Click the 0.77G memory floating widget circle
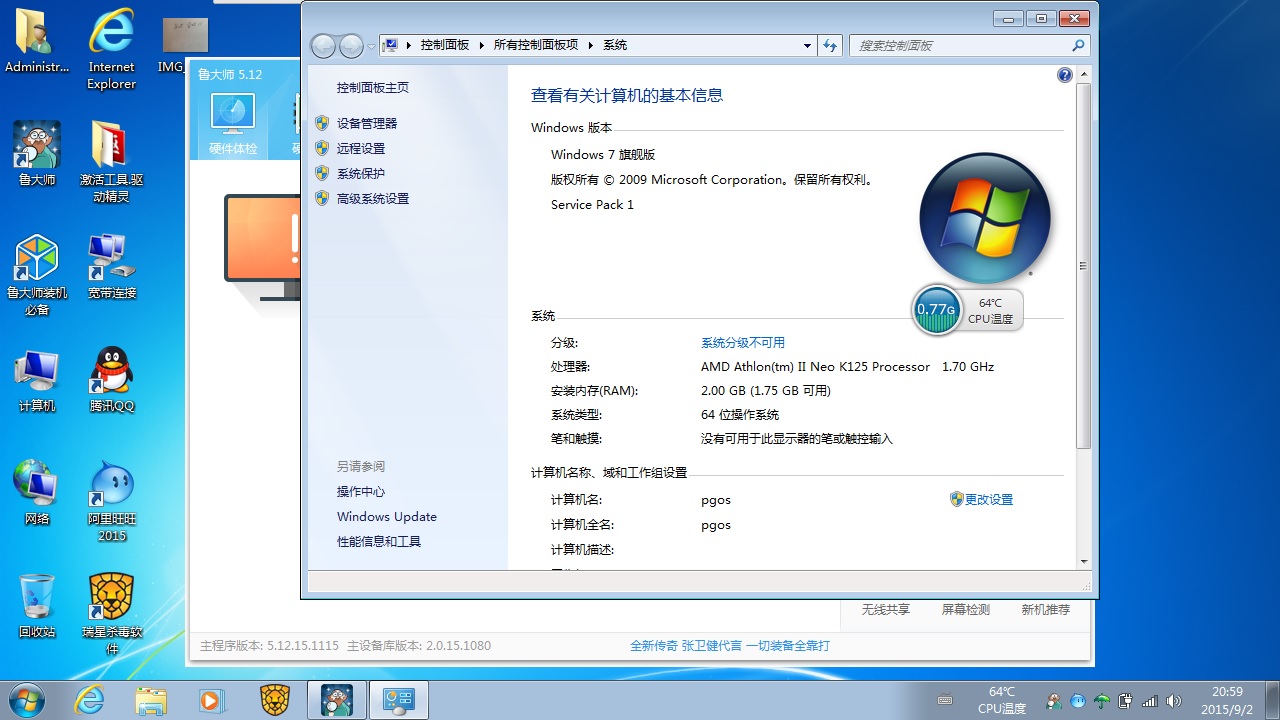This screenshot has width=1280, height=720. (x=937, y=309)
